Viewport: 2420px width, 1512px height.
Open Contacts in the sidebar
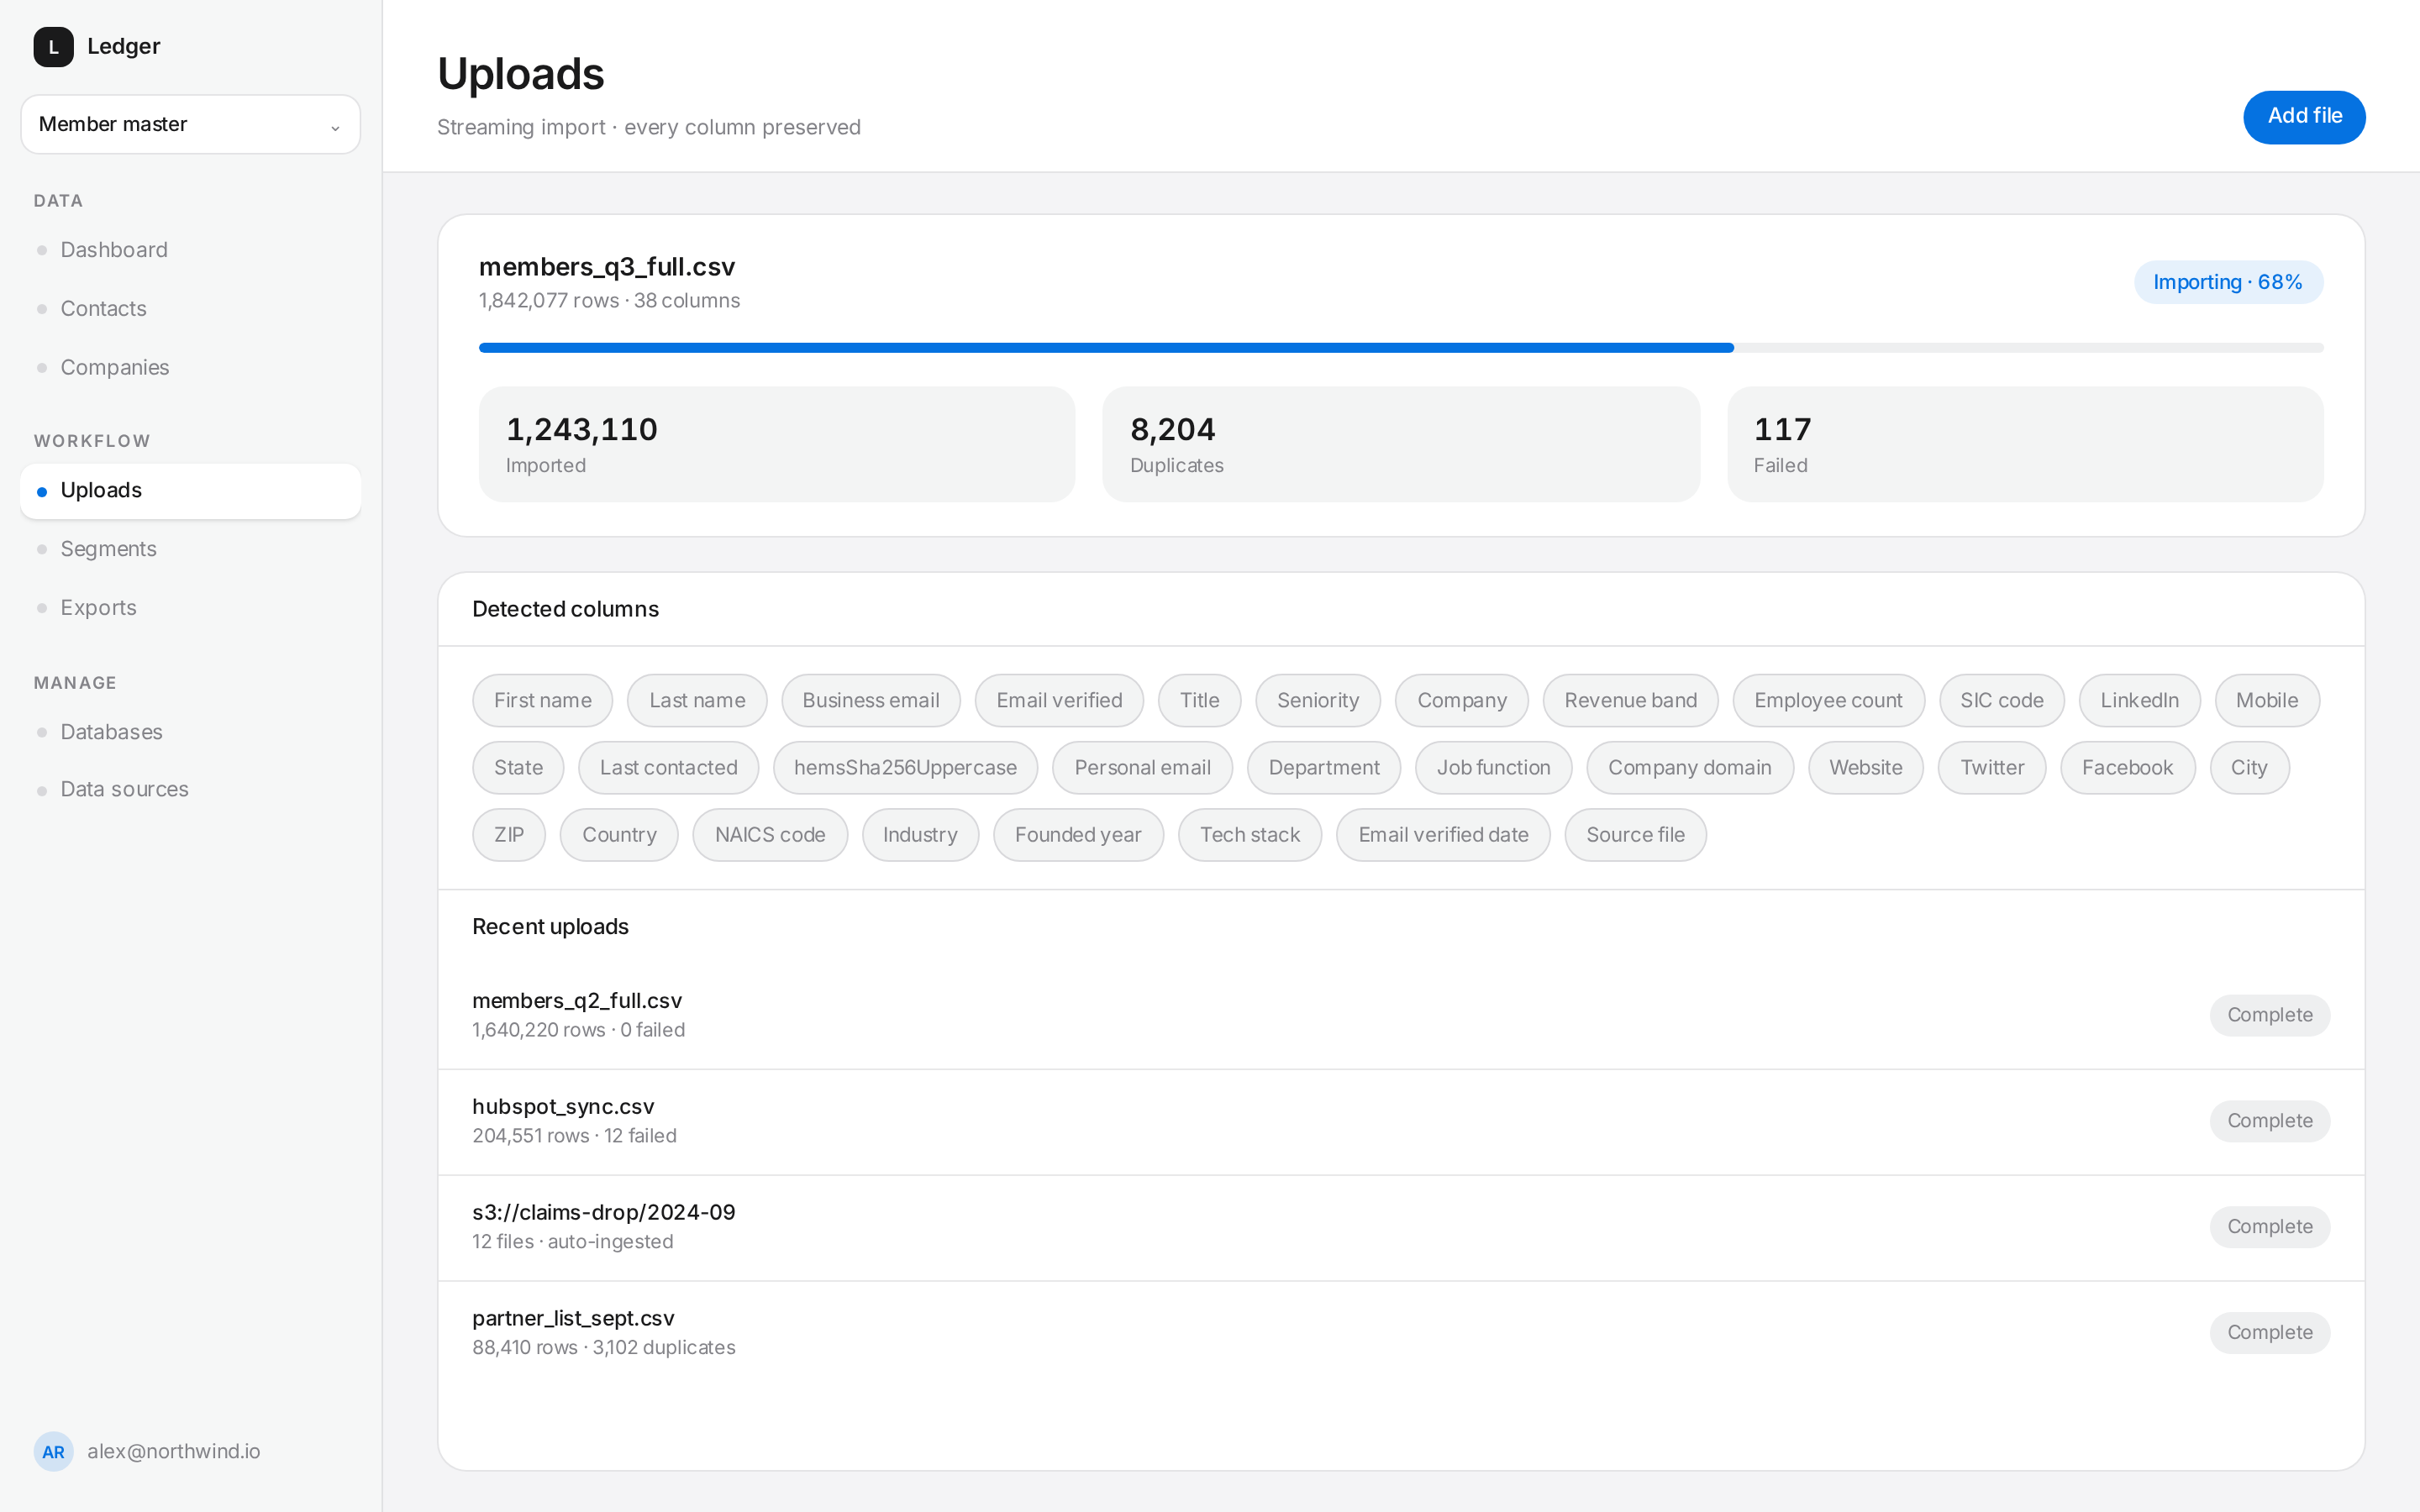click(190, 309)
